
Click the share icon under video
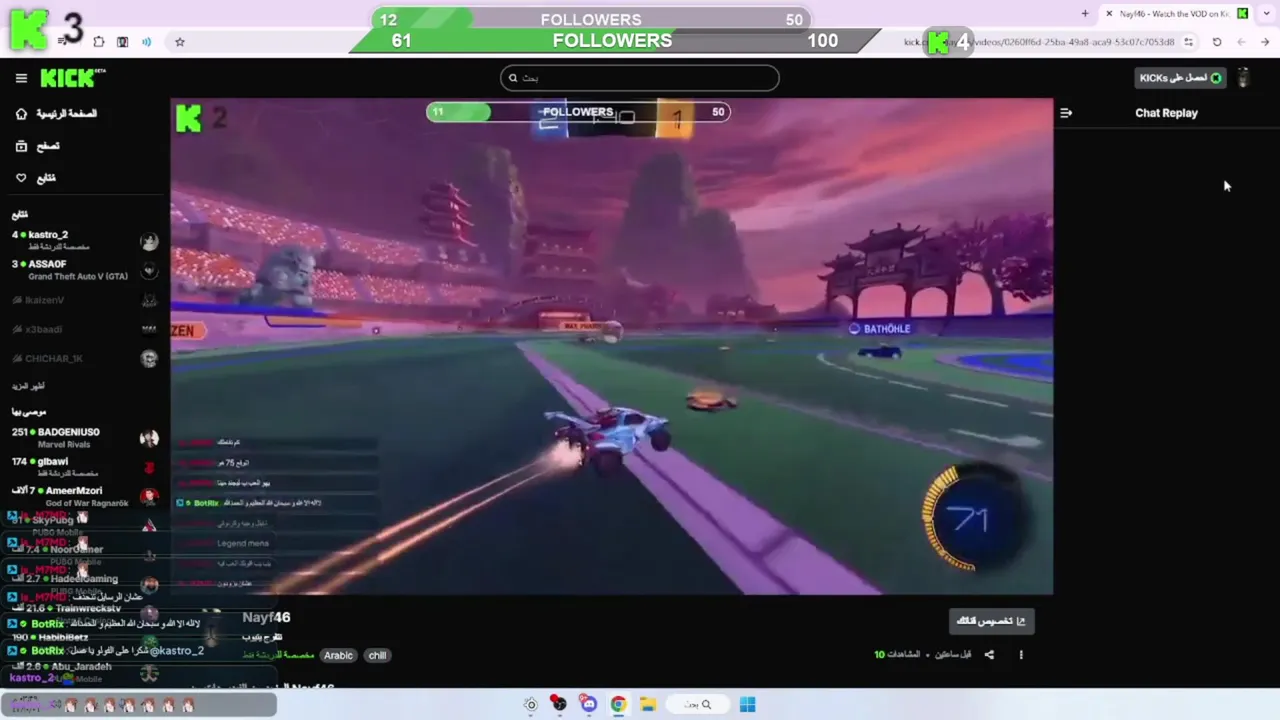(989, 655)
